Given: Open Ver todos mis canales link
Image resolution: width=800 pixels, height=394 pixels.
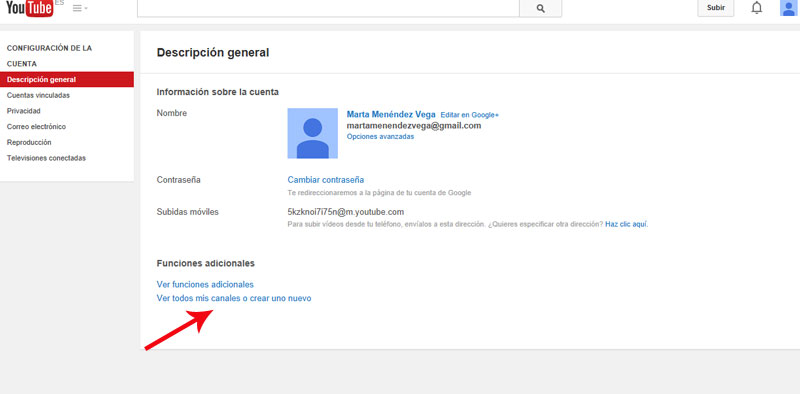Looking at the screenshot, I should click(x=234, y=299).
